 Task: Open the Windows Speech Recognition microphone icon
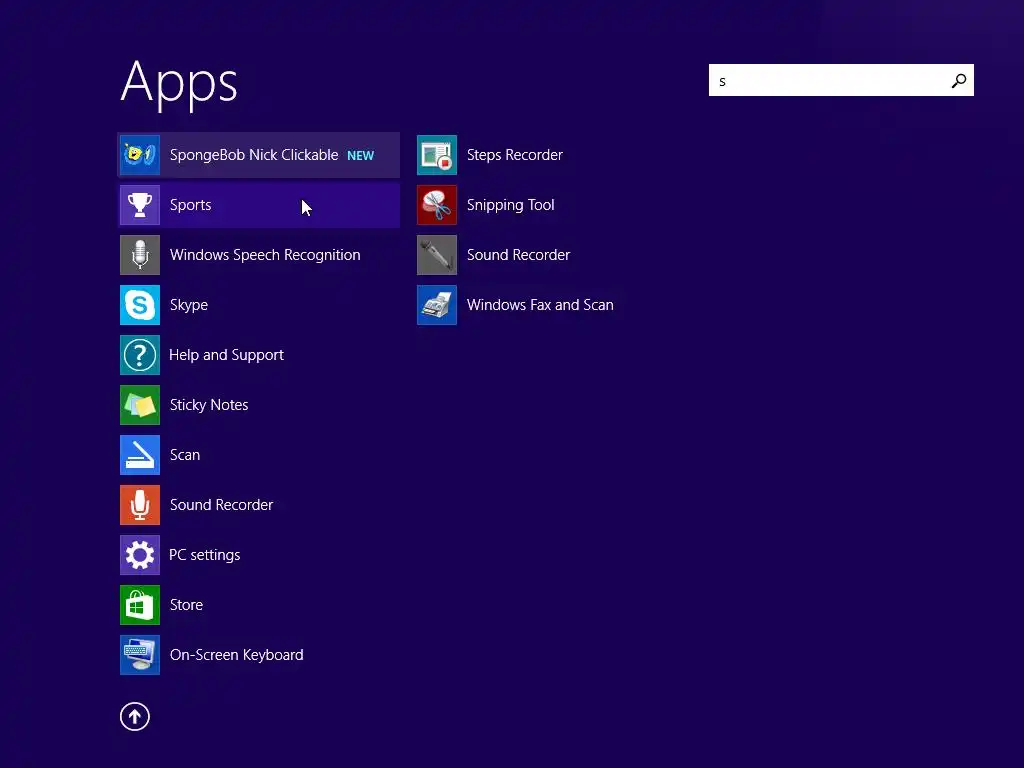coord(140,255)
